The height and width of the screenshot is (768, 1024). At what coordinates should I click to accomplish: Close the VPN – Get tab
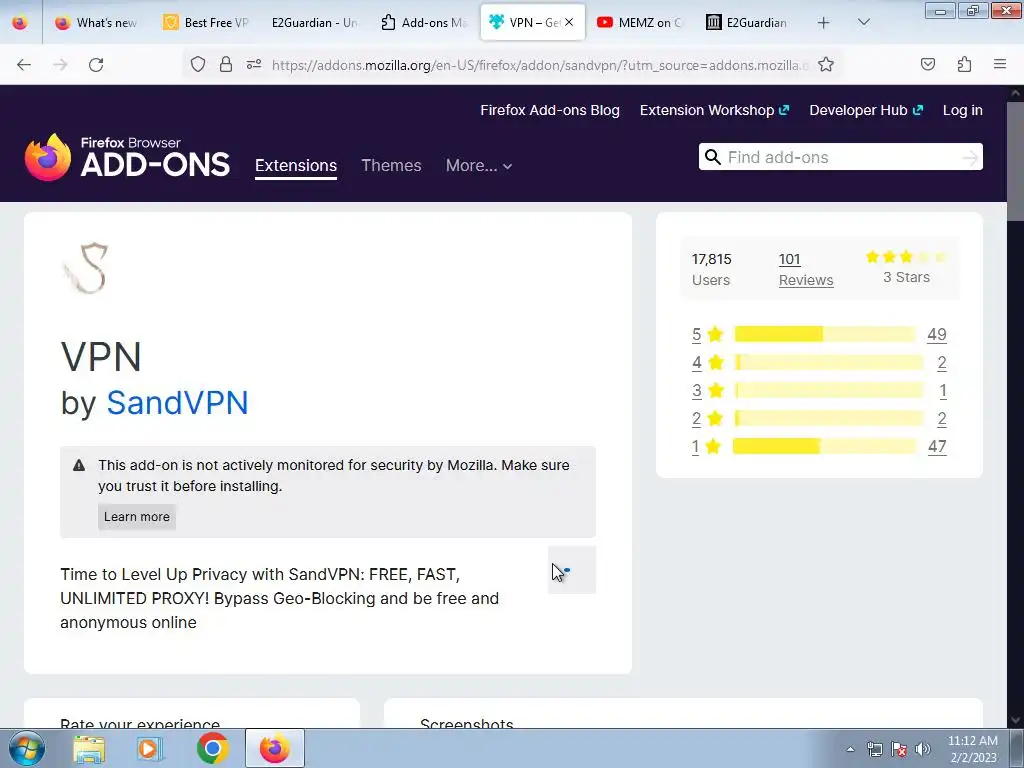[x=569, y=22]
